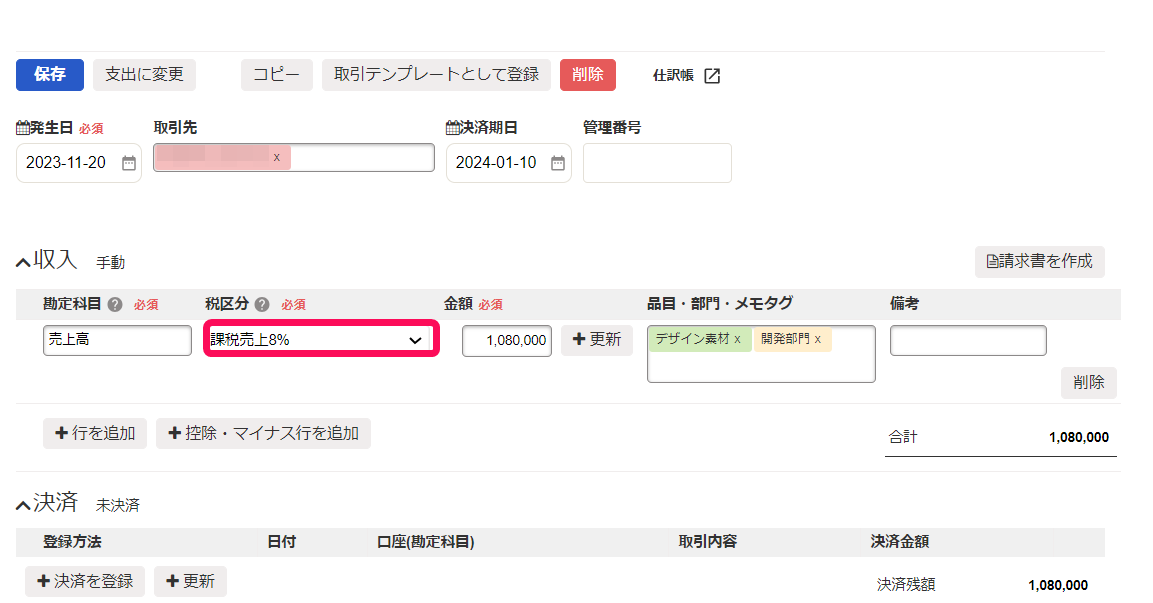Image resolution: width=1153 pixels, height=603 pixels.
Task: Click the red 削除 button in the top toolbar
Action: tap(588, 74)
